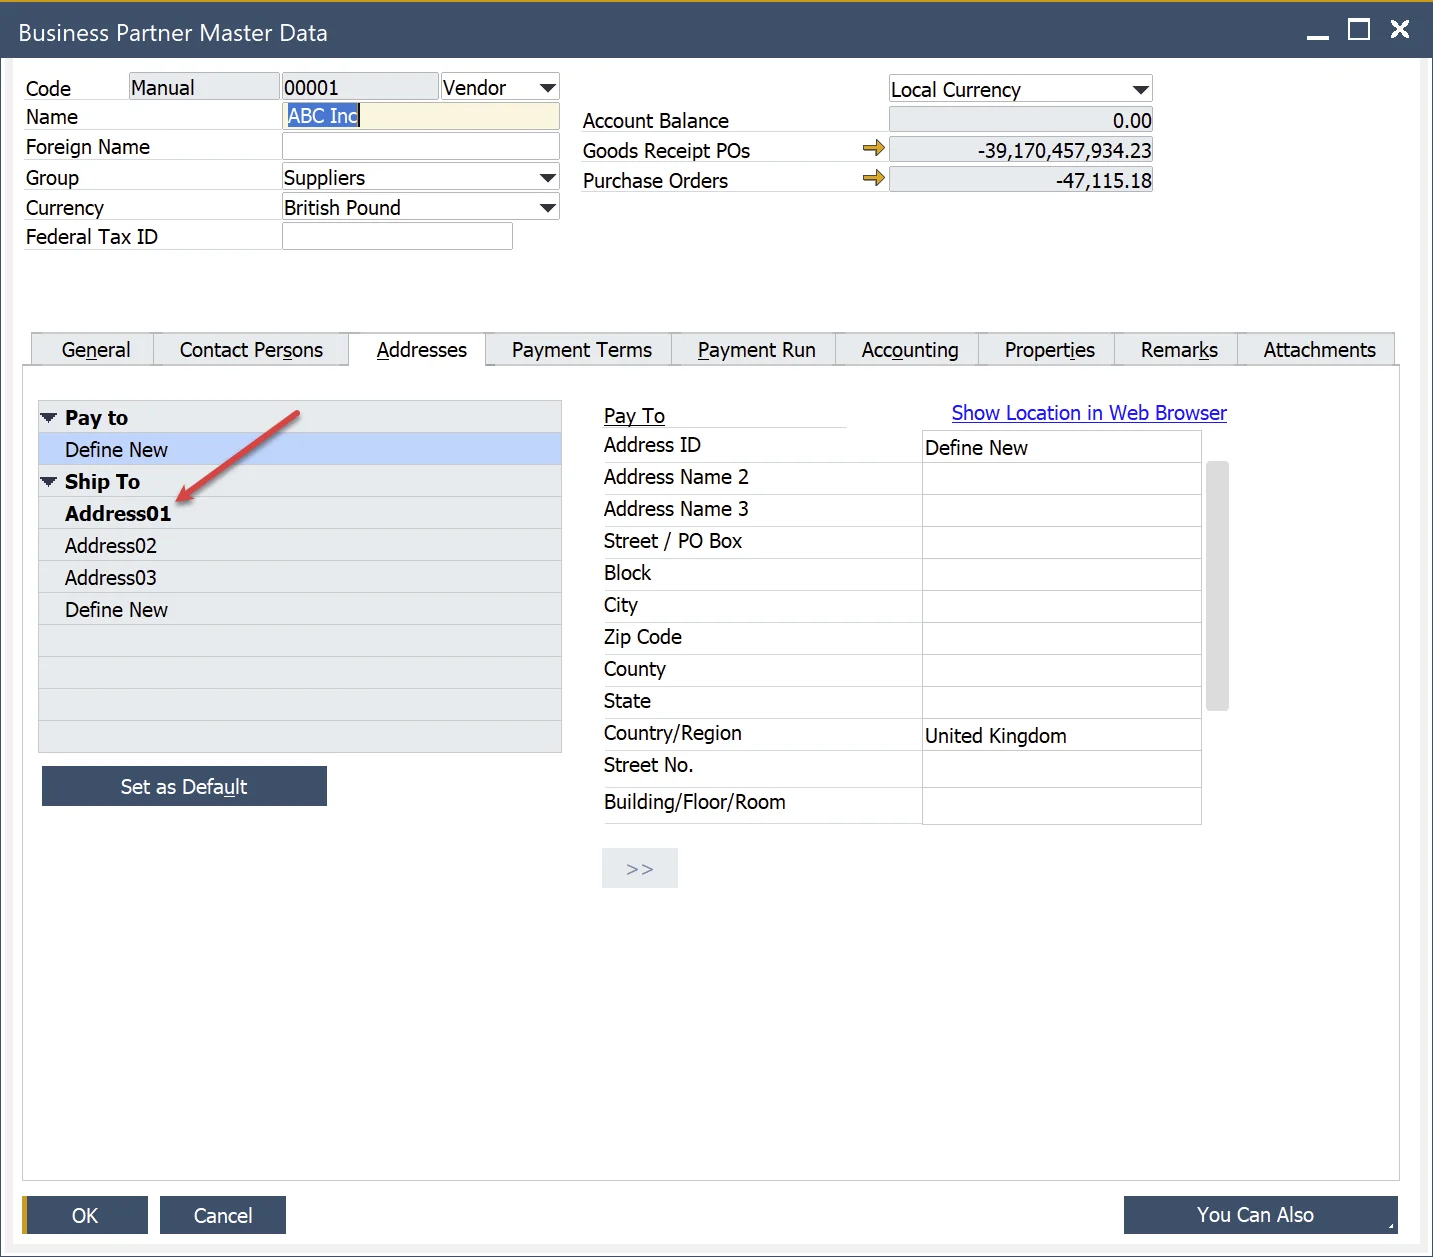Click Show Location in Web Browser link
Viewport: 1433px width, 1257px height.
tap(1088, 413)
